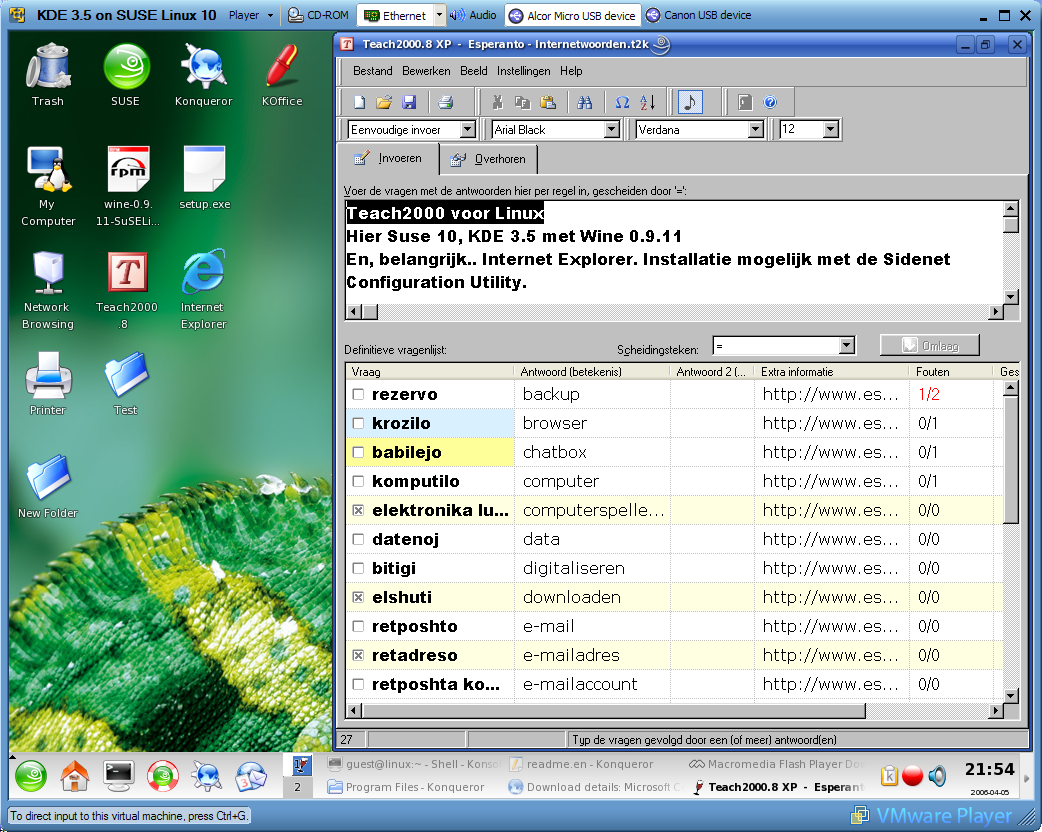The image size is (1042, 832).
Task: Click the document icon before the help icon
Action: coord(745,102)
